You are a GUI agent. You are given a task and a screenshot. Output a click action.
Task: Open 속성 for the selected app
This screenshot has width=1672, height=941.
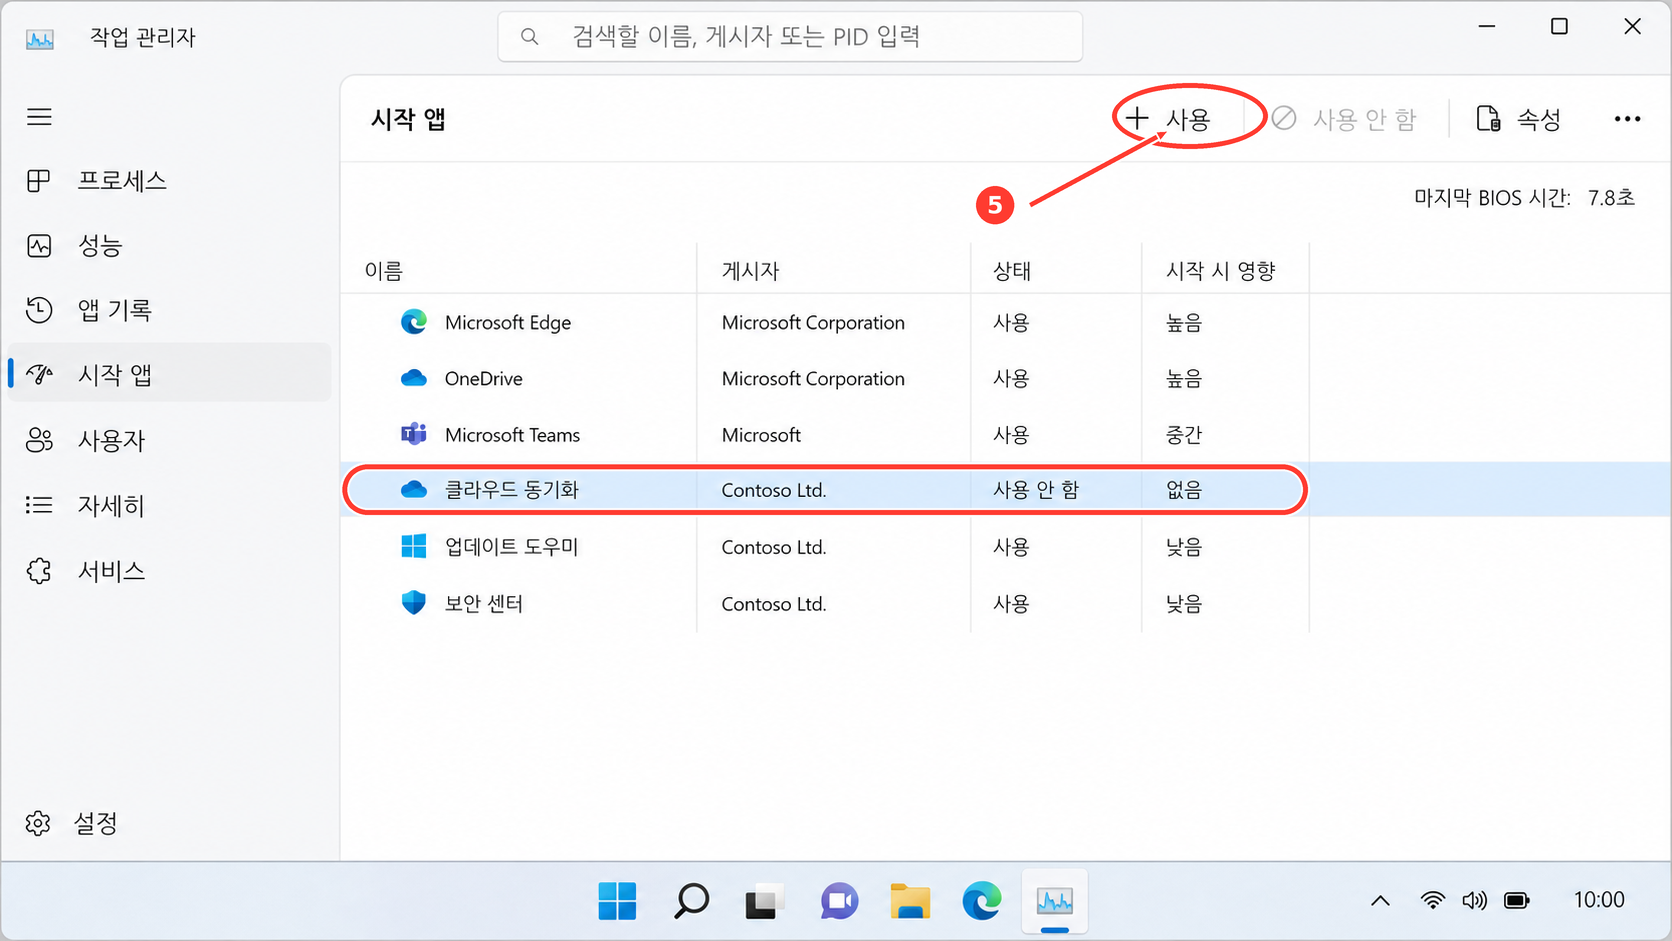click(1519, 119)
